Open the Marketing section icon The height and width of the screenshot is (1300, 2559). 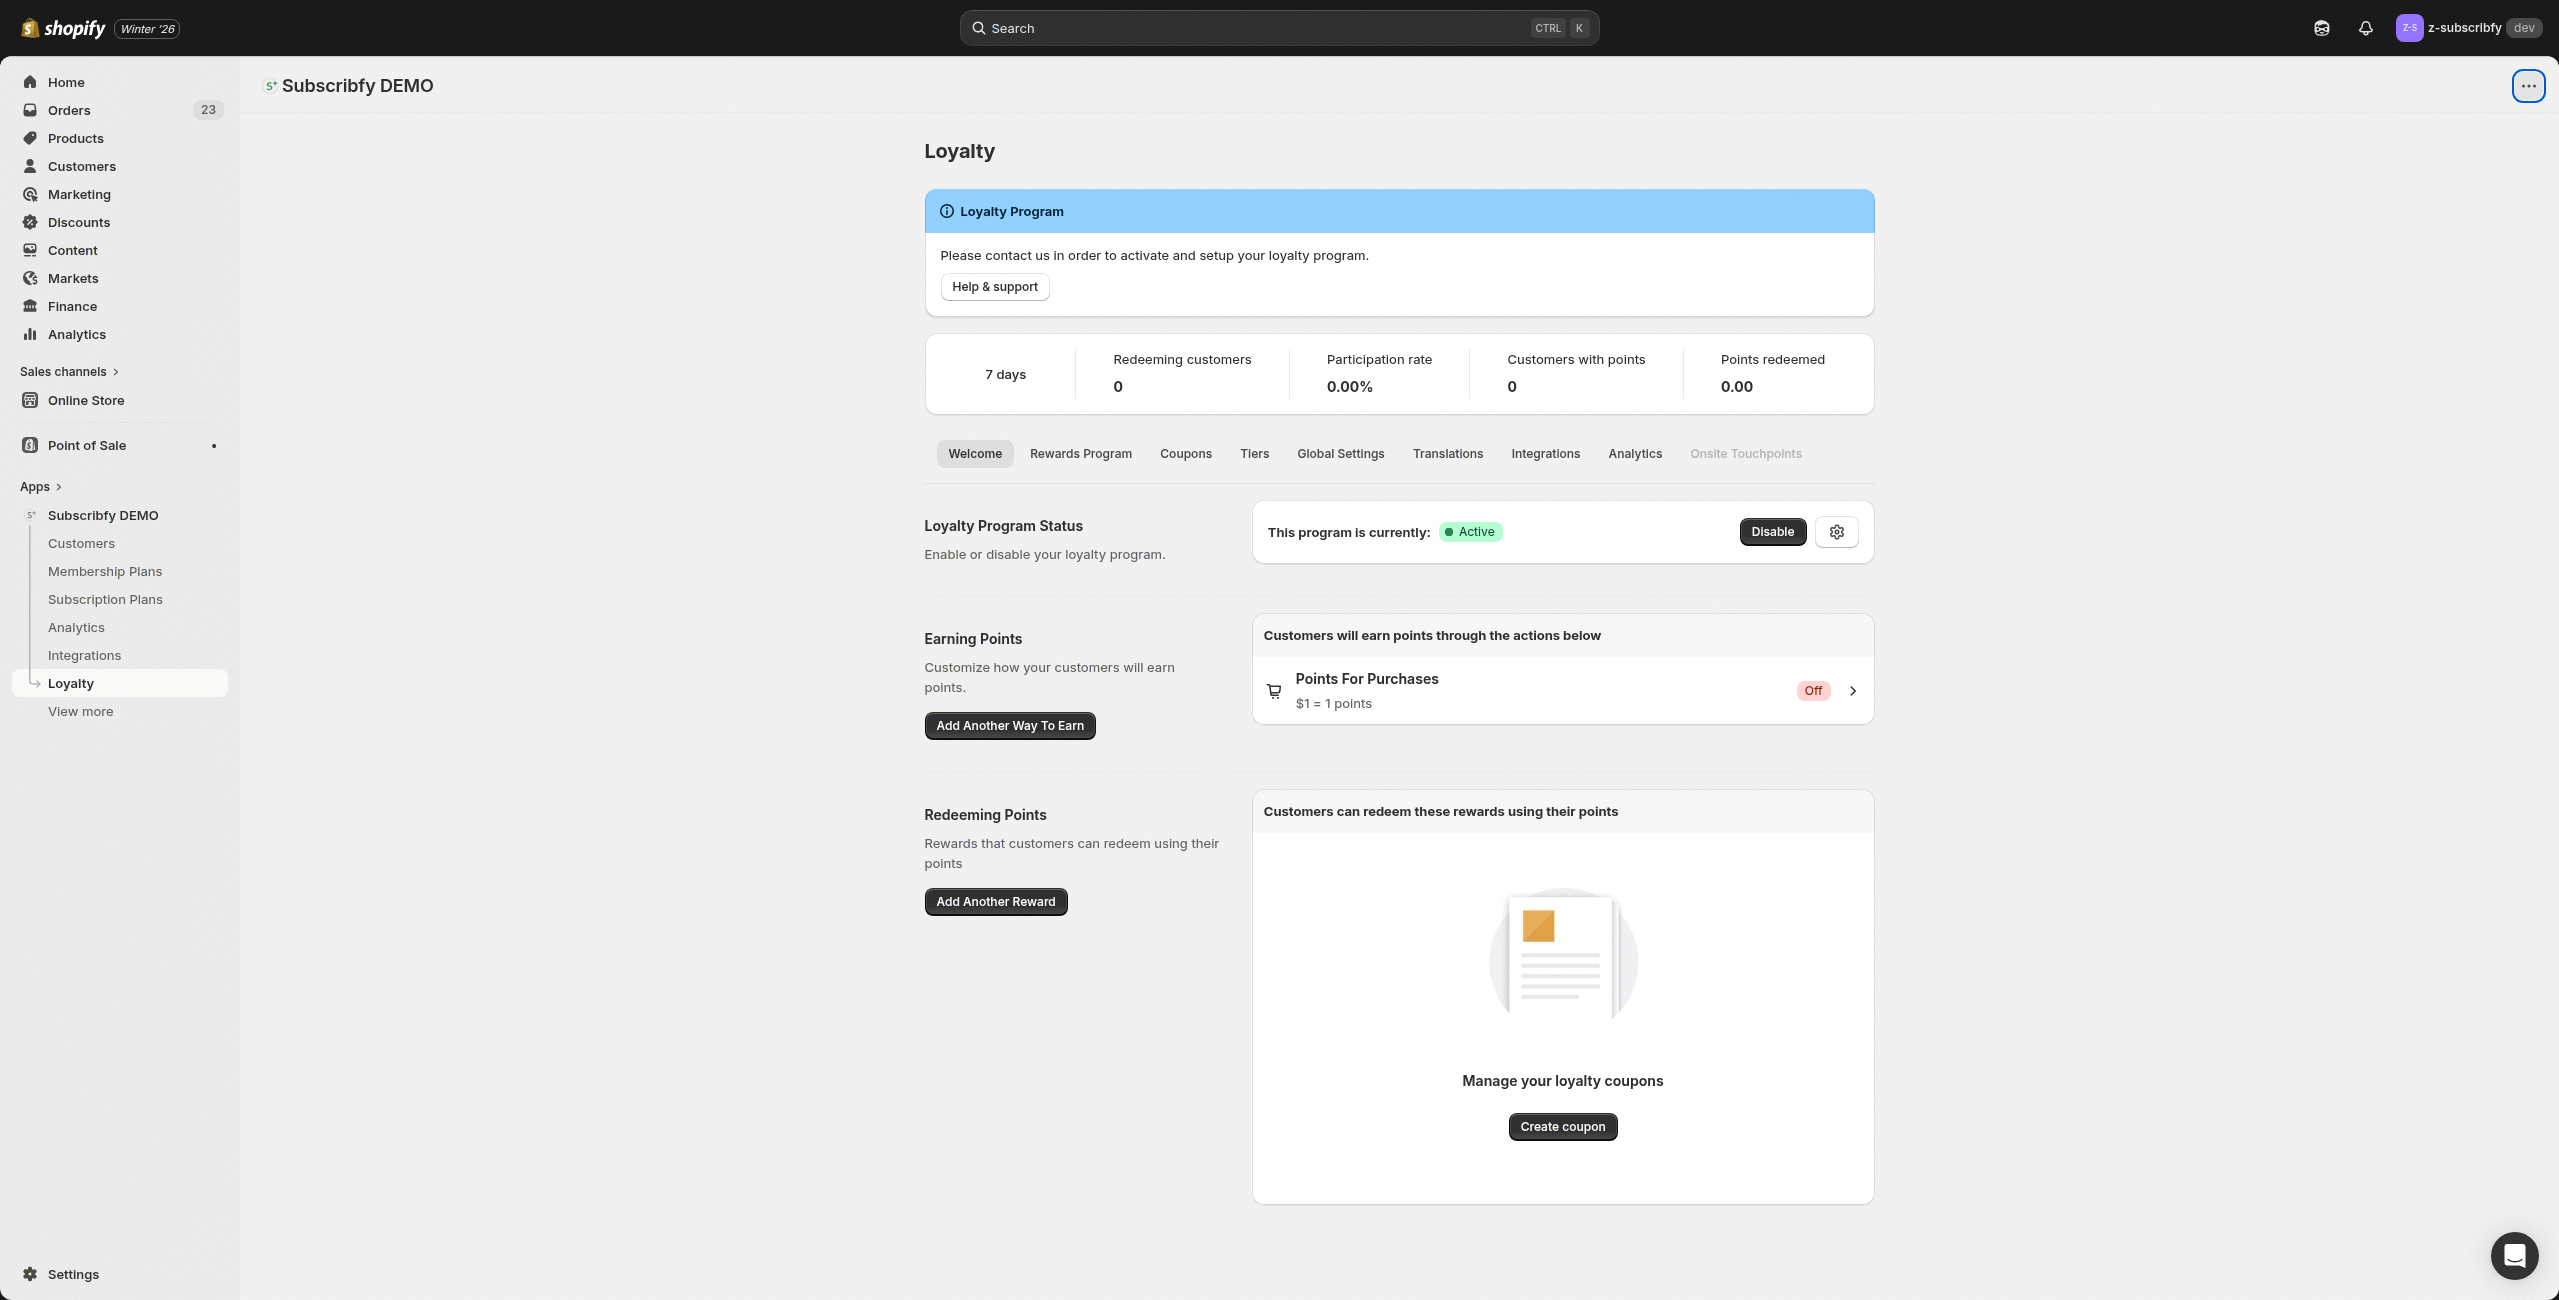[x=30, y=194]
